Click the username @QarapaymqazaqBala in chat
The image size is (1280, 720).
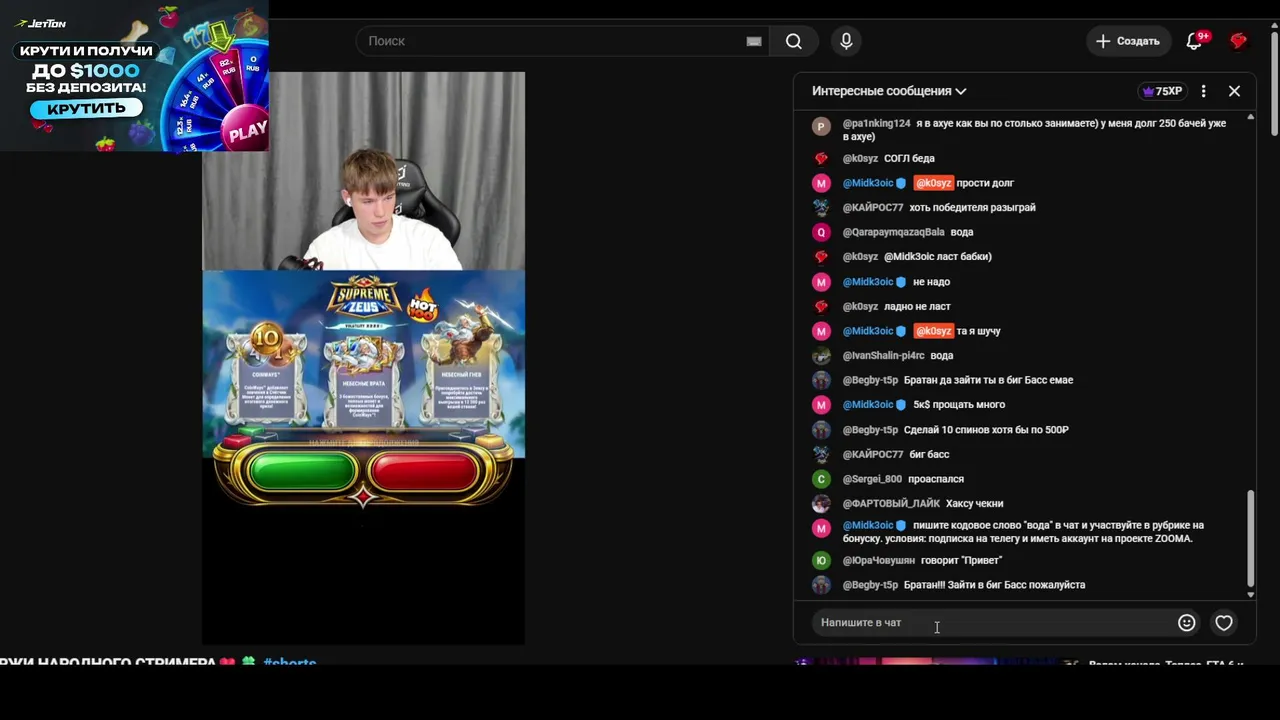coord(894,232)
